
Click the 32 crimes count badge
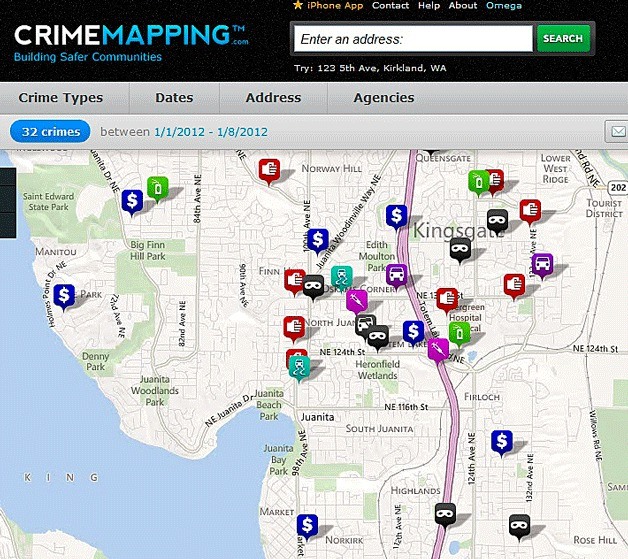click(x=50, y=131)
